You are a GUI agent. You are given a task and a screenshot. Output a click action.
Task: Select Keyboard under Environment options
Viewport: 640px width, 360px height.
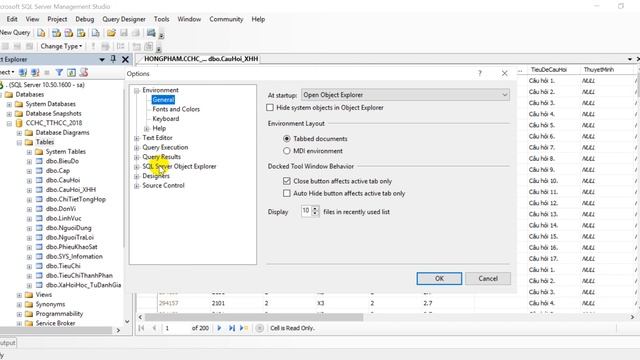tap(166, 119)
